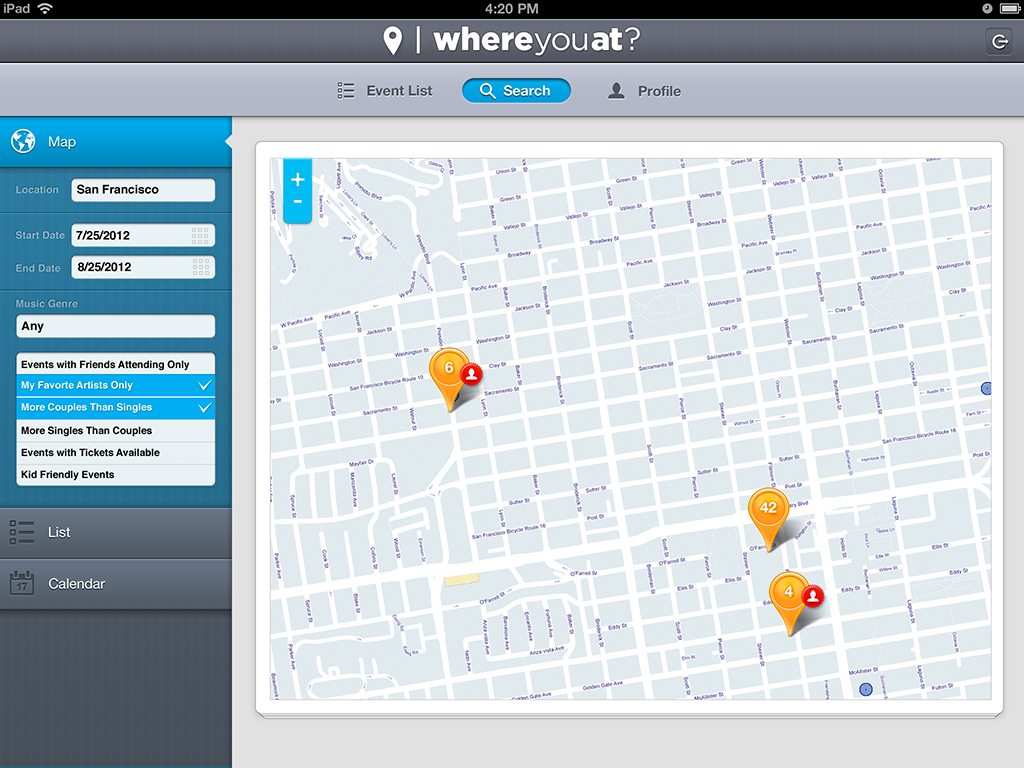
Task: Toggle More Couples Than Singles filter
Action: (116, 408)
